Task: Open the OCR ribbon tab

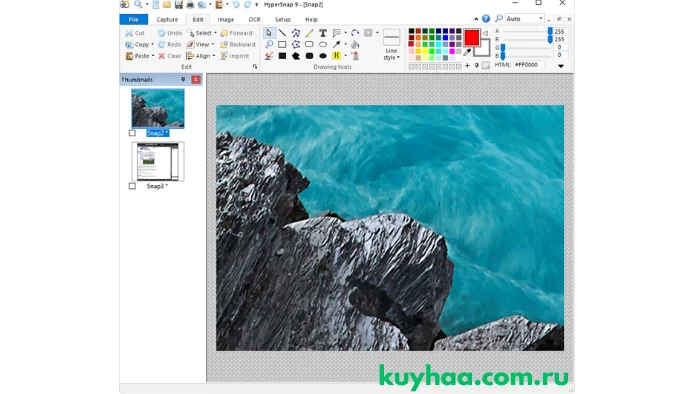Action: 254,20
